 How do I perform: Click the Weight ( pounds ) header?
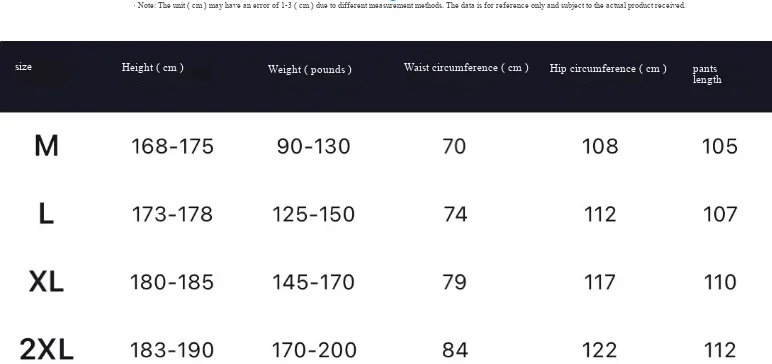pos(310,69)
